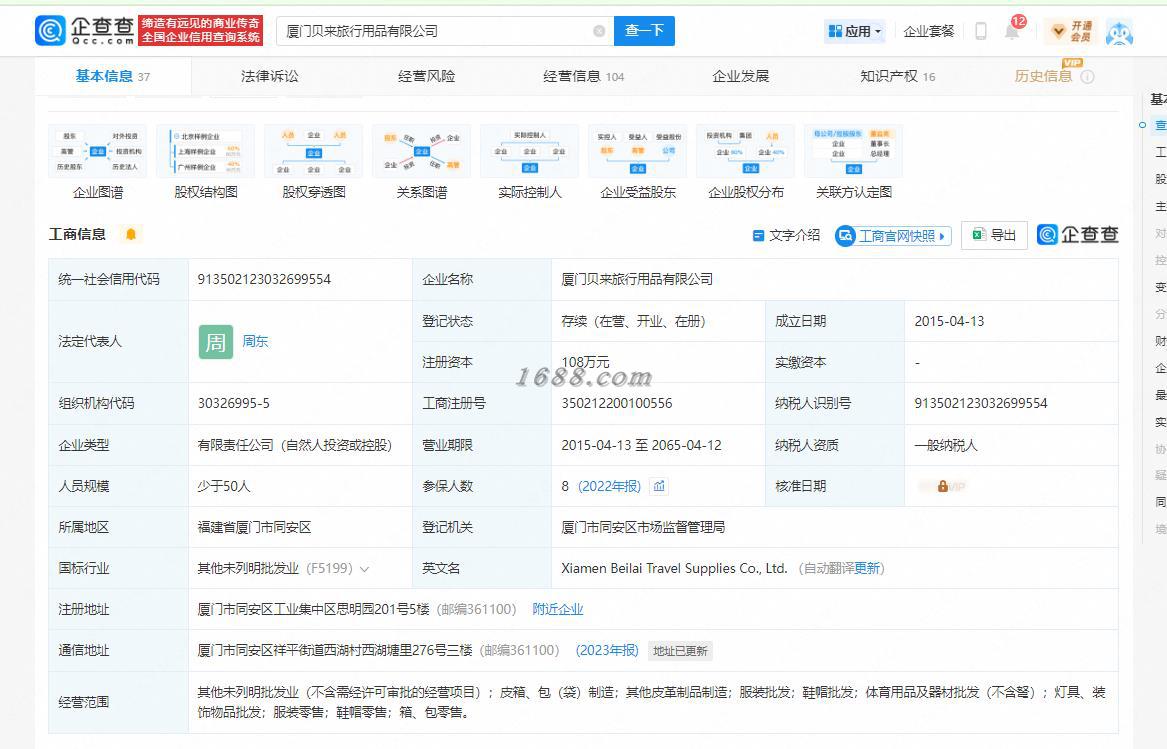Click the info icon beside 历史信息
The height and width of the screenshot is (749, 1167).
(1087, 77)
